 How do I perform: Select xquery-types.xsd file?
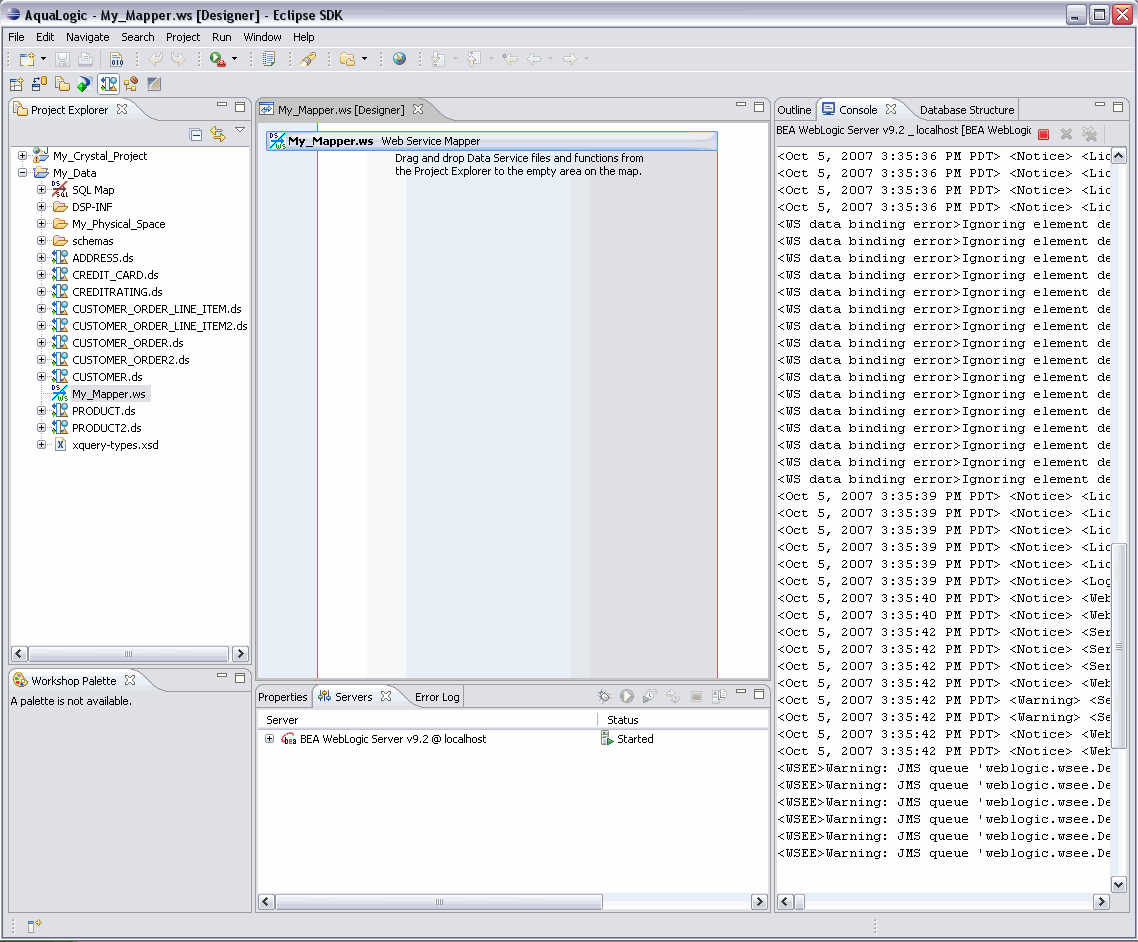(115, 445)
